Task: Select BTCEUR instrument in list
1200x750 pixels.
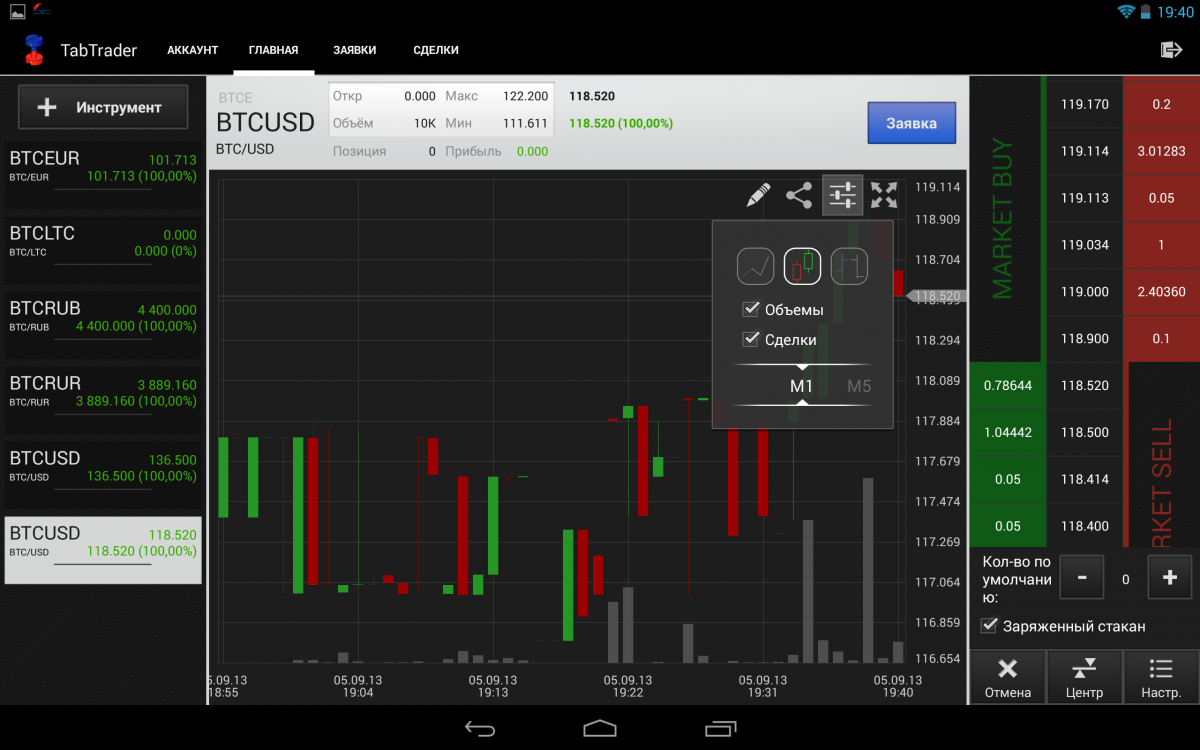Action: coord(103,174)
